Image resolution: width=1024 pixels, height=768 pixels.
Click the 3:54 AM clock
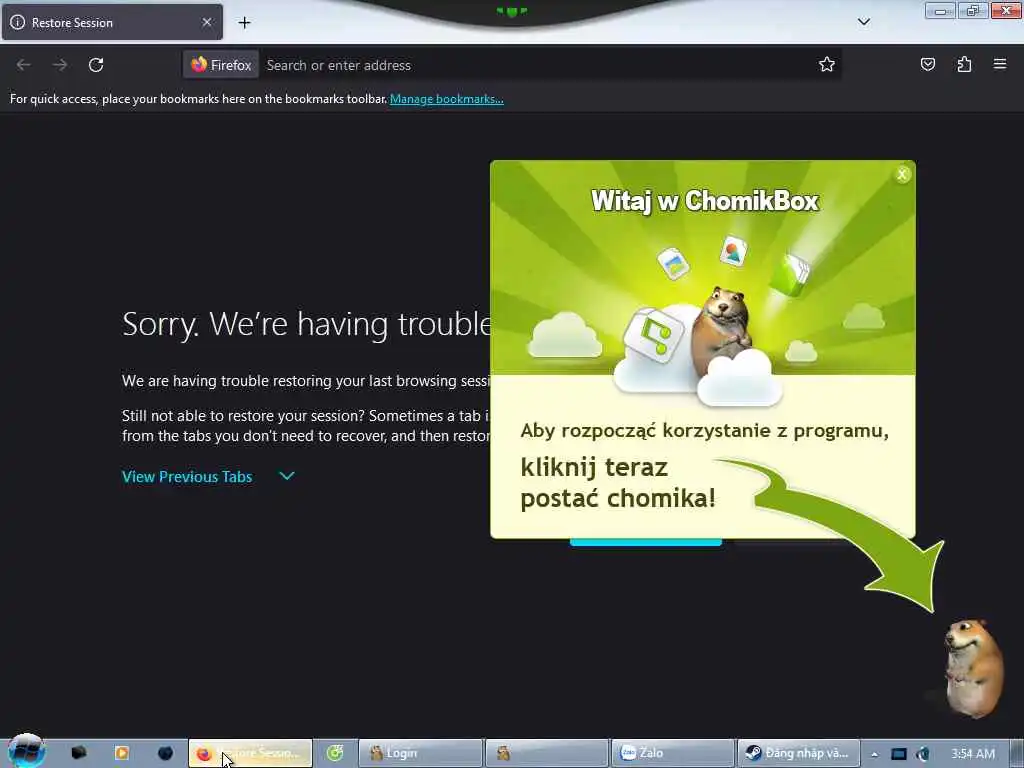click(973, 754)
